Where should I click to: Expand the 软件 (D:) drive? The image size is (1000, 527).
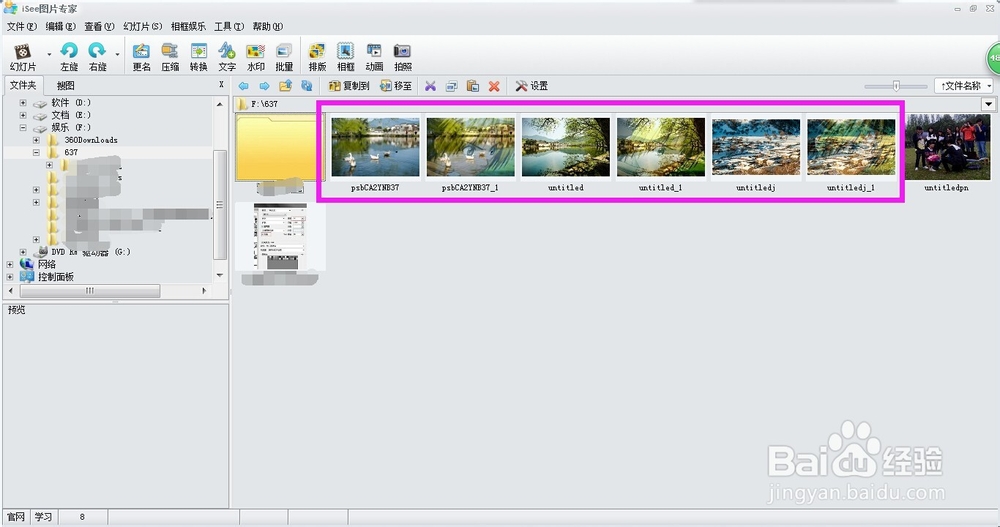23,103
